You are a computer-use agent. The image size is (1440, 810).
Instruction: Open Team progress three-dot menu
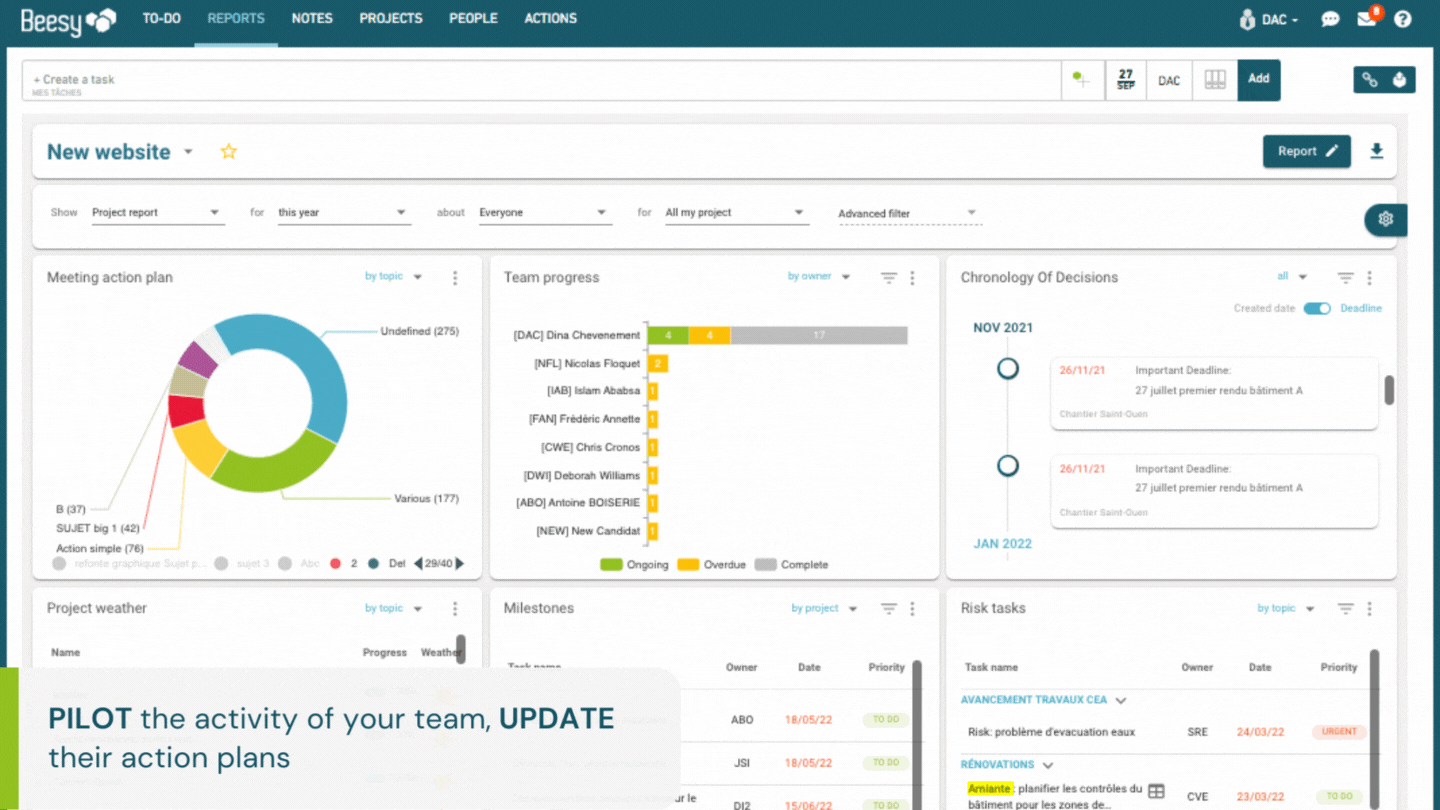click(x=912, y=278)
